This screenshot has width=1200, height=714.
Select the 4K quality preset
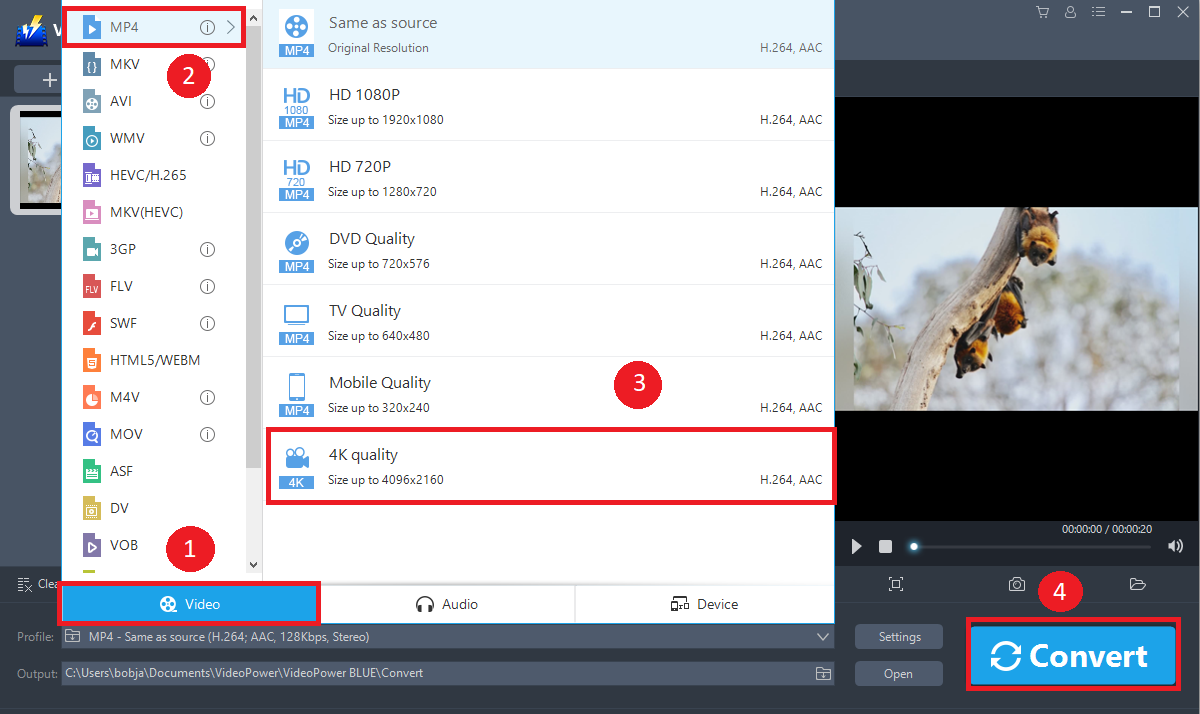tap(550, 467)
